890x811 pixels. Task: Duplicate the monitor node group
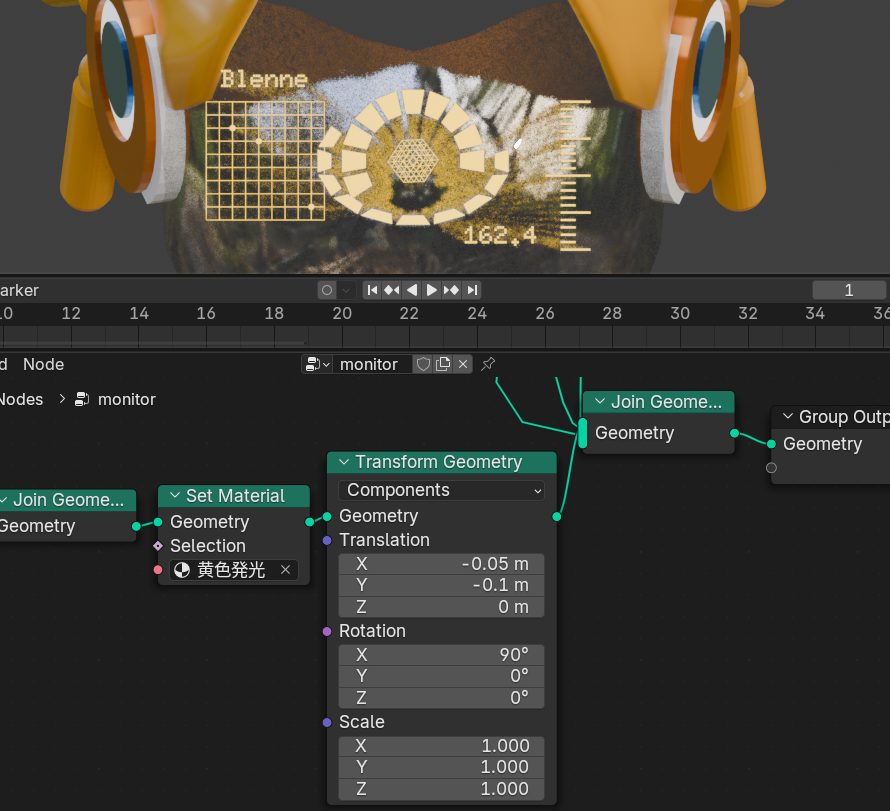[x=443, y=364]
